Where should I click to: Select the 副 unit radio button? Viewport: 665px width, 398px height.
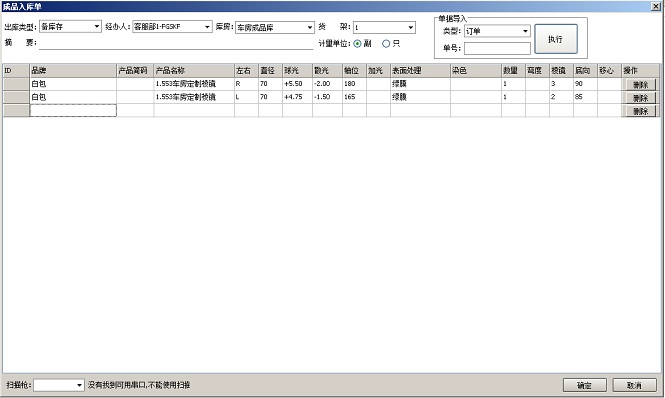pyautogui.click(x=357, y=44)
